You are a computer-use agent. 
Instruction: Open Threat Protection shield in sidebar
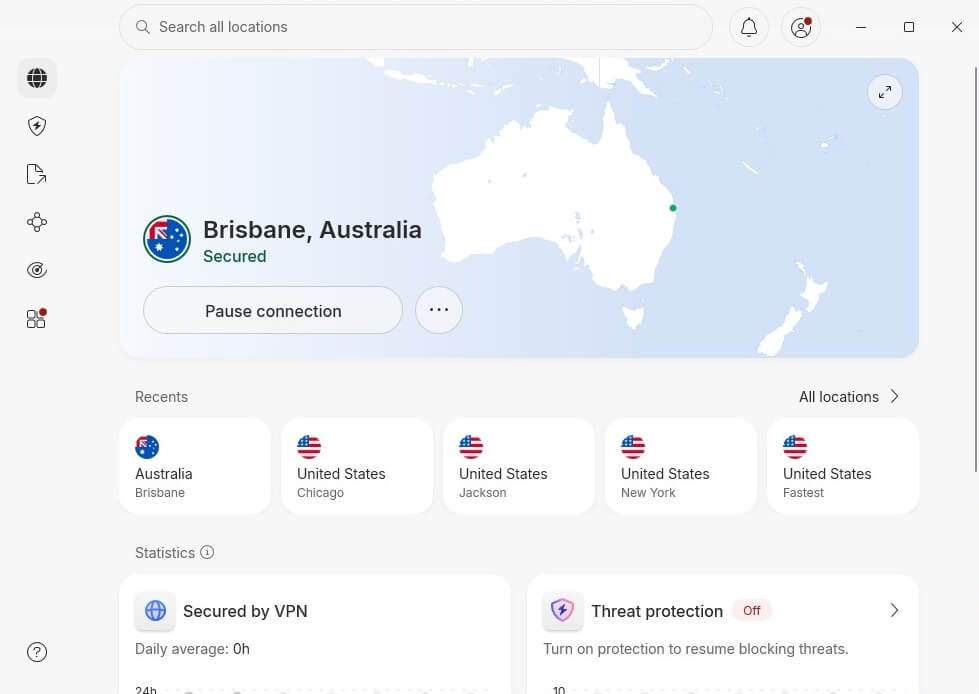(37, 126)
